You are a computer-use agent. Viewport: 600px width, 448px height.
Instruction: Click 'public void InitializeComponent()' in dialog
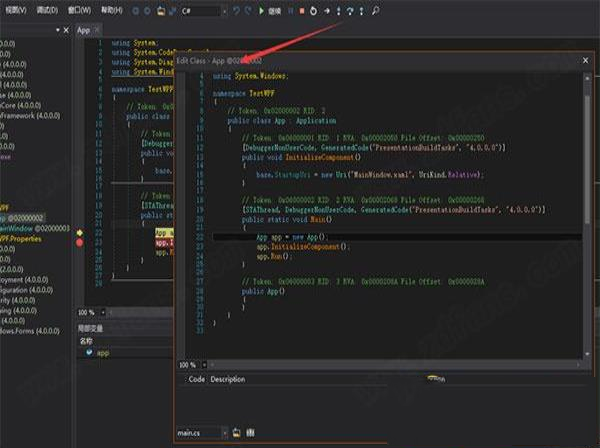[x=301, y=157]
